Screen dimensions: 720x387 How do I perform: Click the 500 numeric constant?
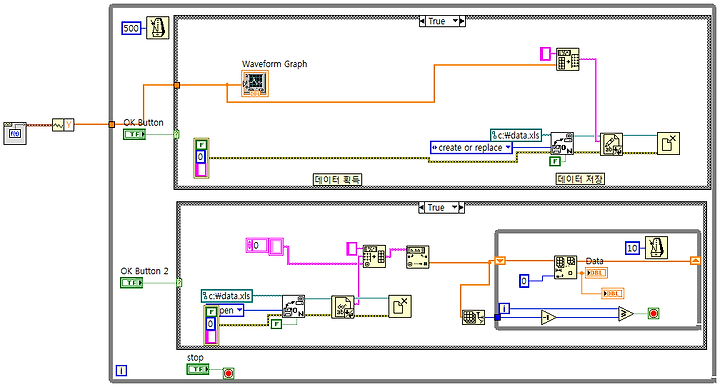(x=131, y=28)
